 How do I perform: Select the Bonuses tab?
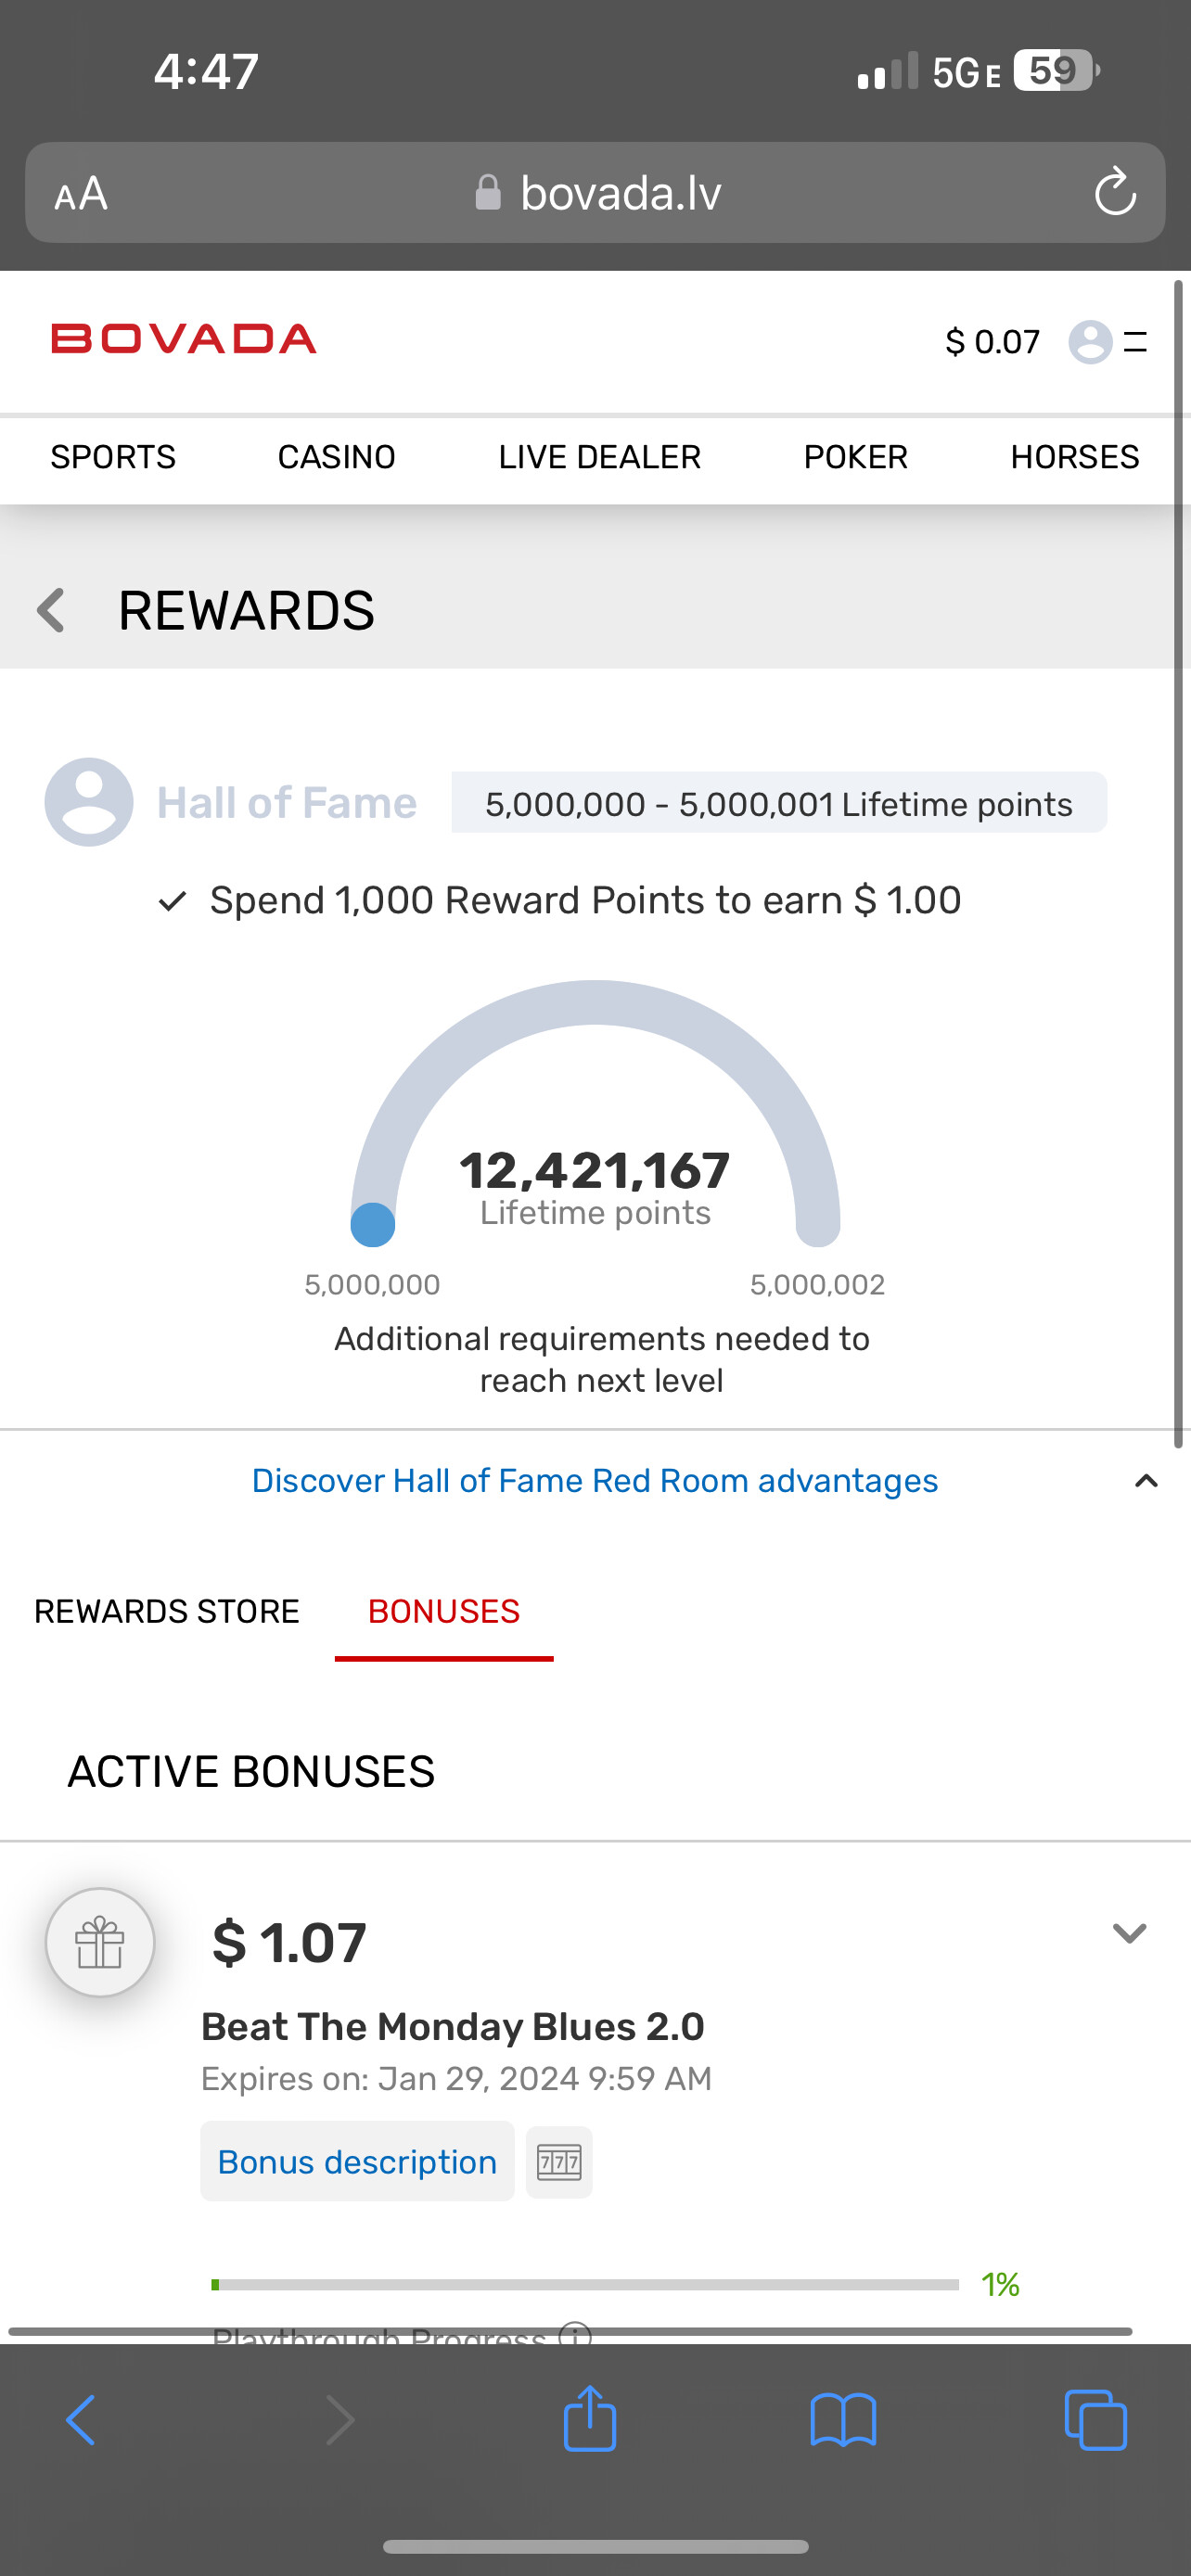(x=444, y=1611)
